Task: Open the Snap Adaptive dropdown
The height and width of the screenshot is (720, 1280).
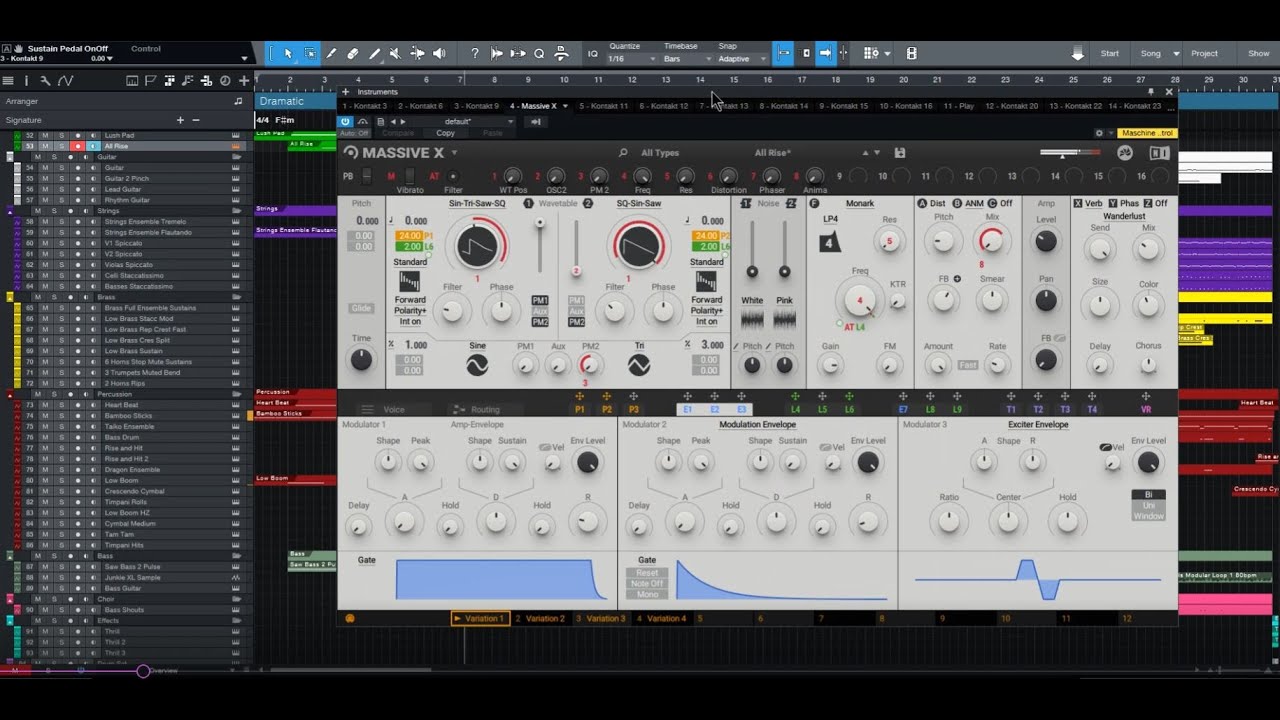Action: pyautogui.click(x=740, y=59)
